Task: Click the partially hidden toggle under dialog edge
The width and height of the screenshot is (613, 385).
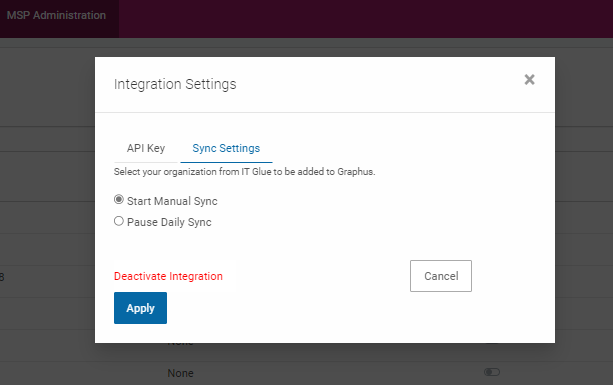Action: click(492, 343)
